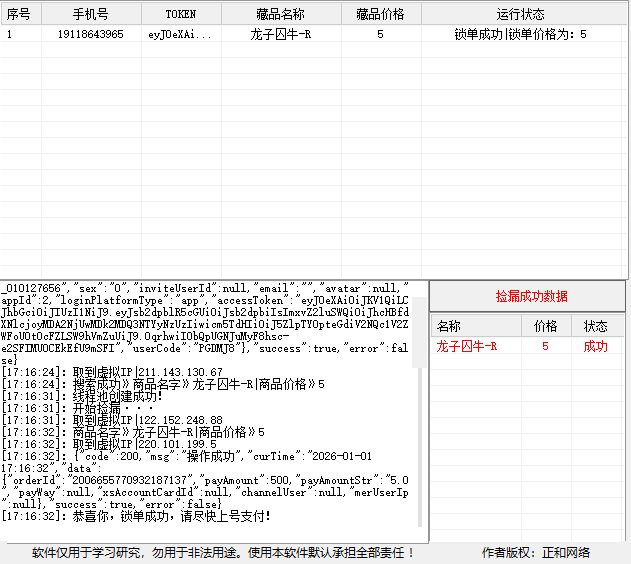Image resolution: width=631 pixels, height=564 pixels.
Task: Click the 作者版权:正和网络 footer label
Action: tap(535, 552)
